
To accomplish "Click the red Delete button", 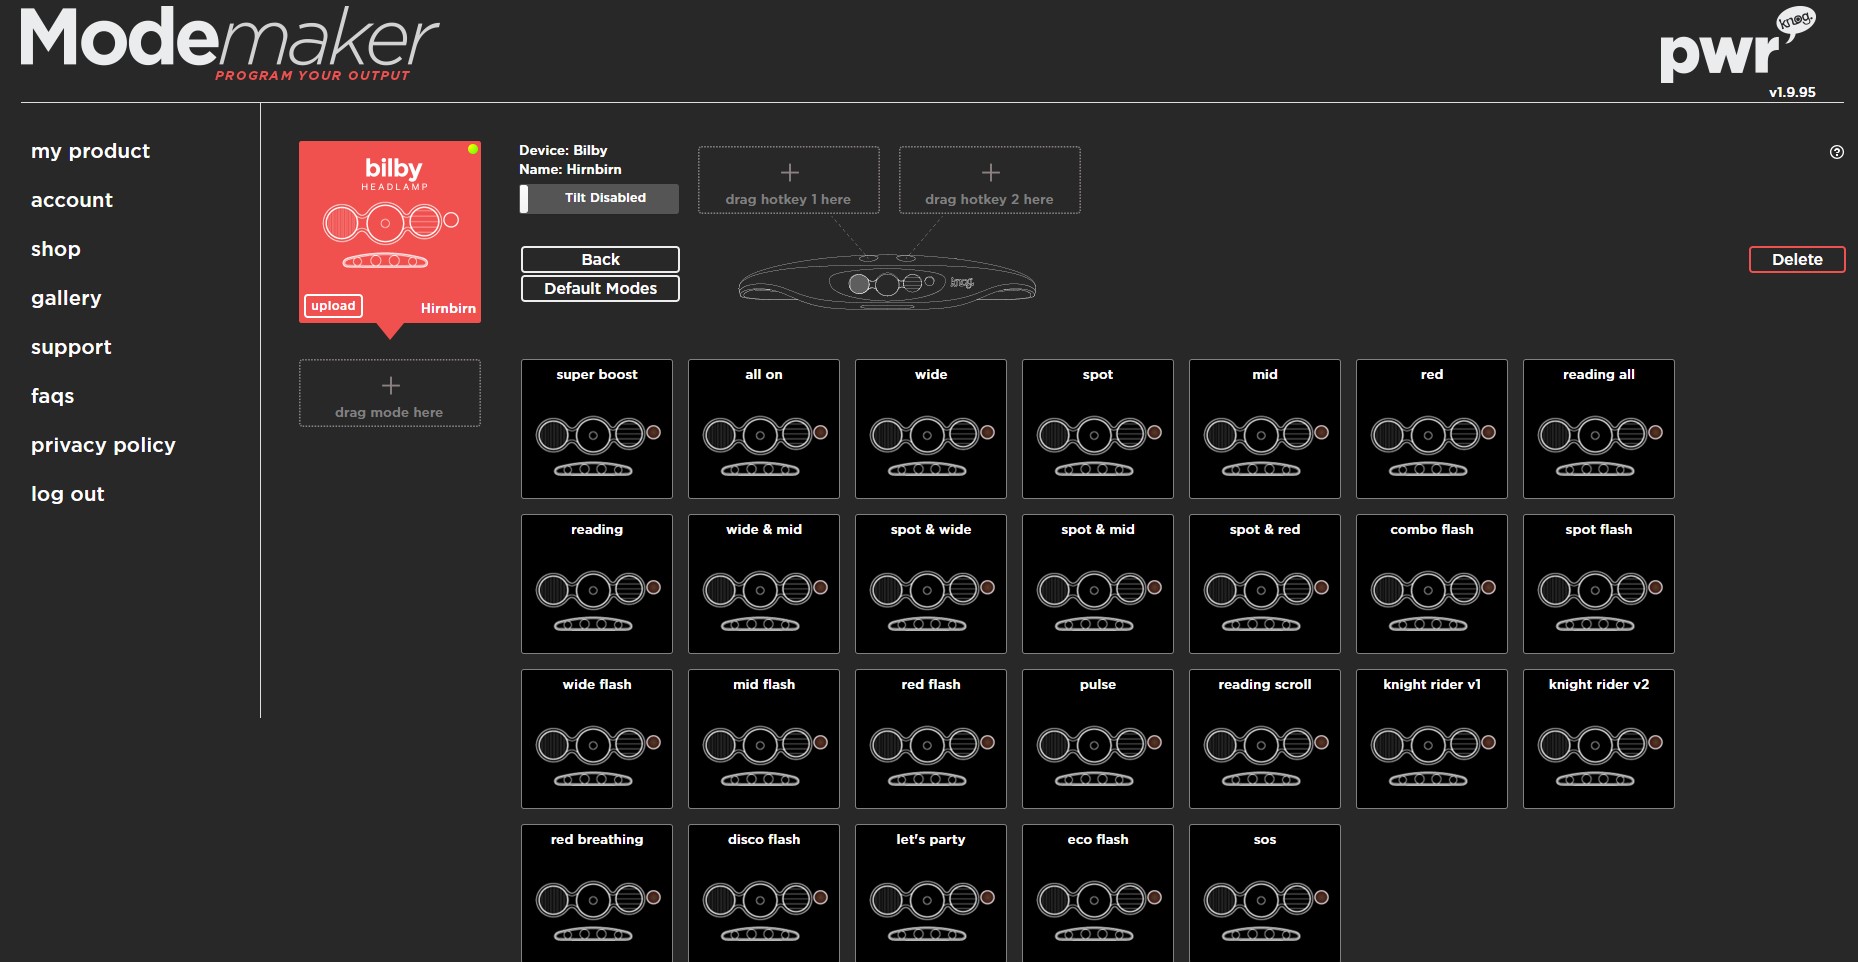I will pos(1797,259).
